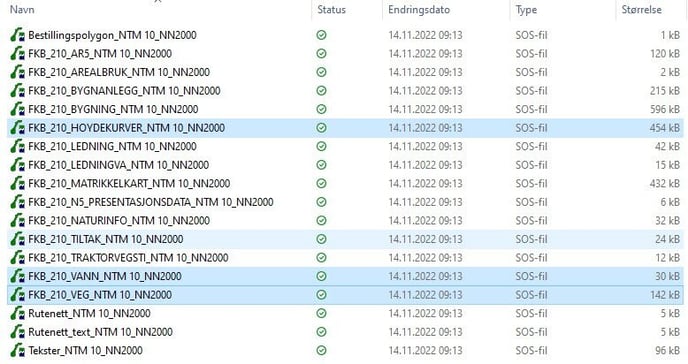
Task: Click the green status icon of FKB_210_MATRIKKELKART_NTM
Action: 322,183
